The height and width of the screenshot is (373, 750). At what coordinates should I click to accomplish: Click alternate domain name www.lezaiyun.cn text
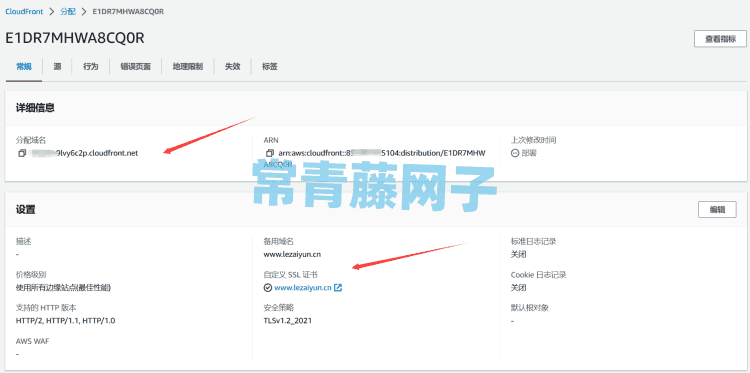[x=292, y=254]
